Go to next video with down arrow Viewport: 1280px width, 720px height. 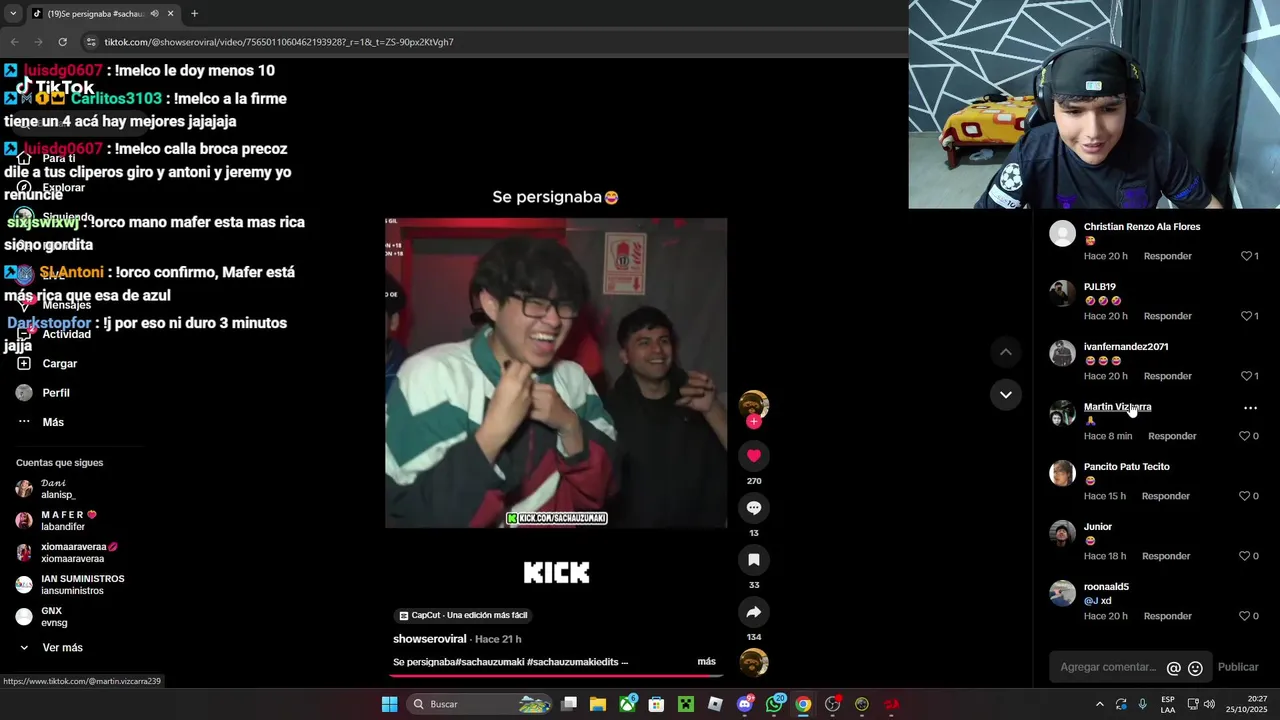[1006, 395]
